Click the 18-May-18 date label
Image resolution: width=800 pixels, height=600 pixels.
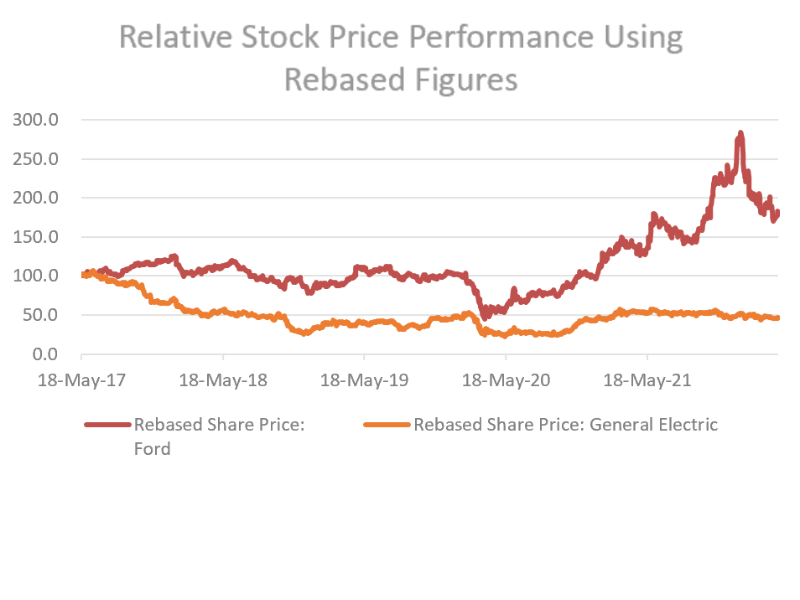coord(223,379)
